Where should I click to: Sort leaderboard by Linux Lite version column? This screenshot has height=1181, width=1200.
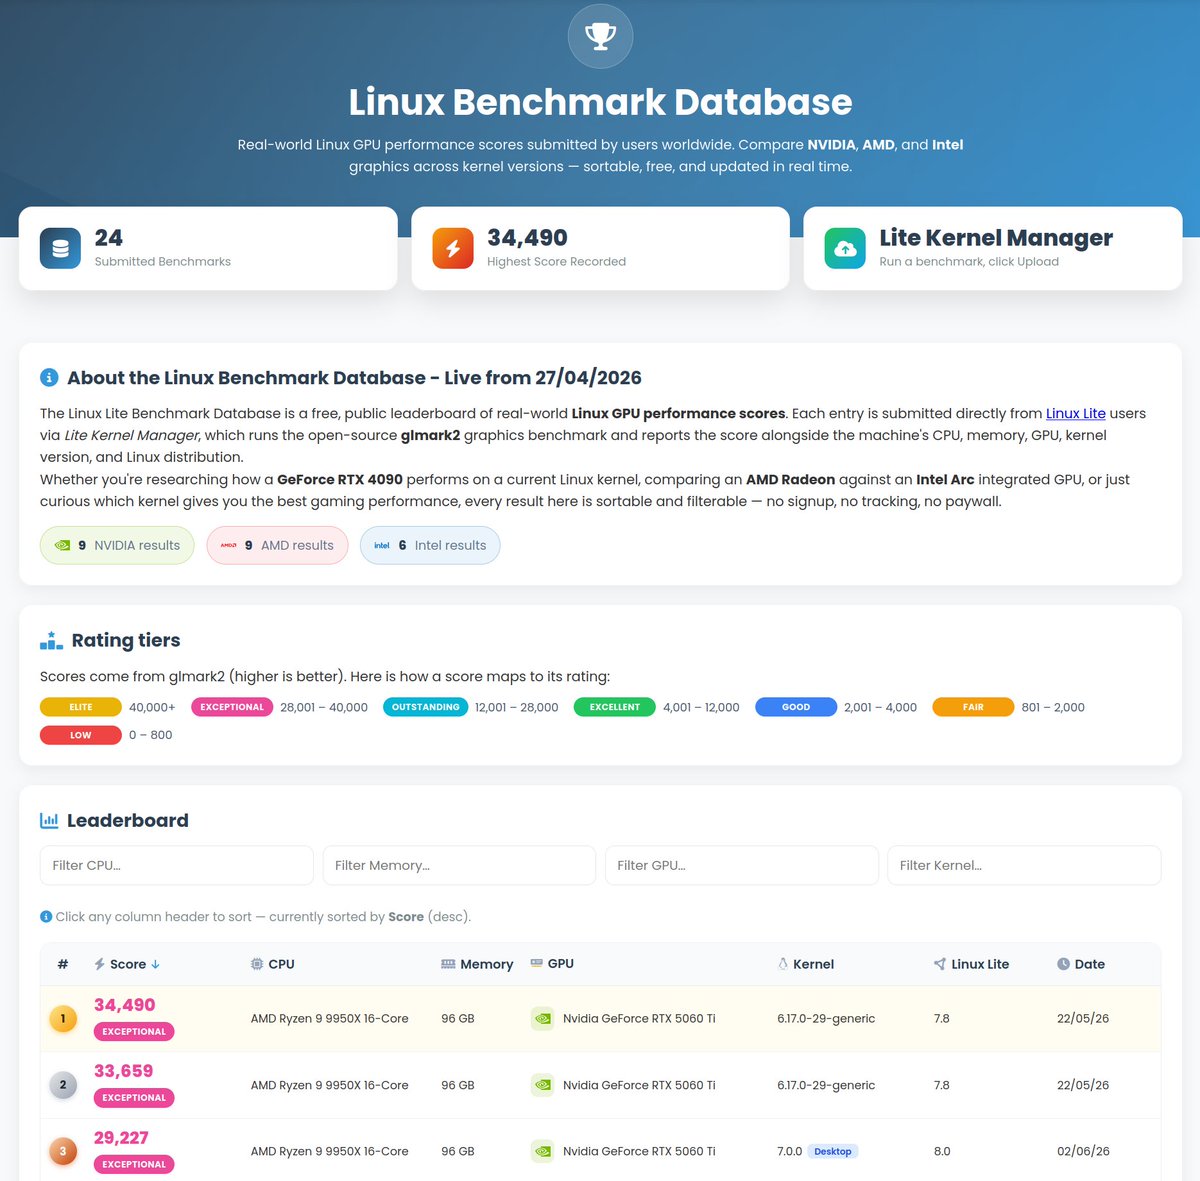point(971,964)
